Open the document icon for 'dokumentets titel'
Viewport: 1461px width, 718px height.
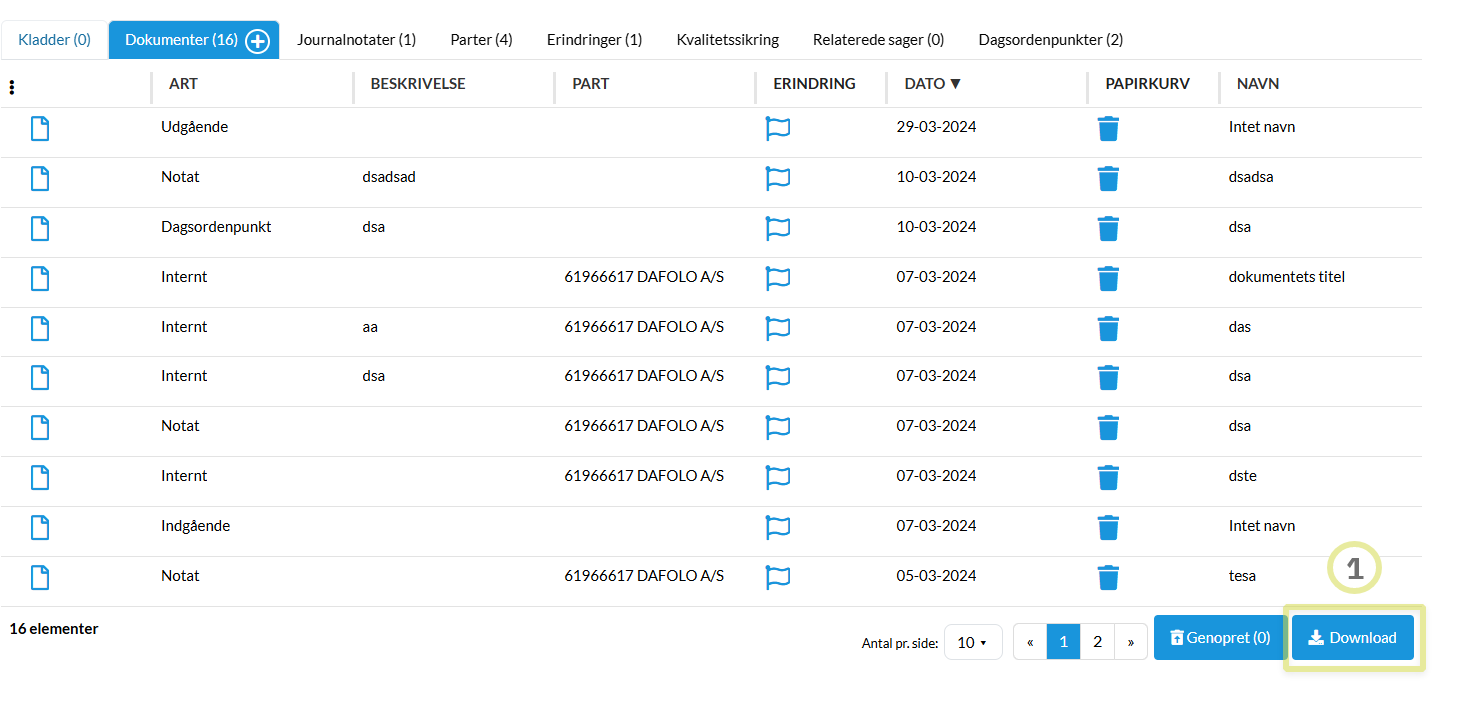(39, 278)
